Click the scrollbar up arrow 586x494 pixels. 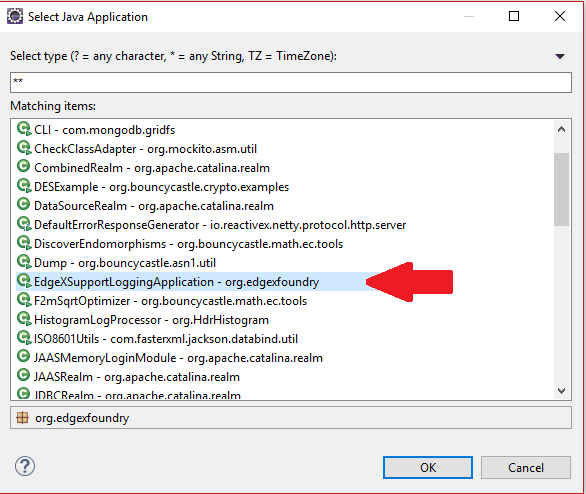(x=561, y=130)
